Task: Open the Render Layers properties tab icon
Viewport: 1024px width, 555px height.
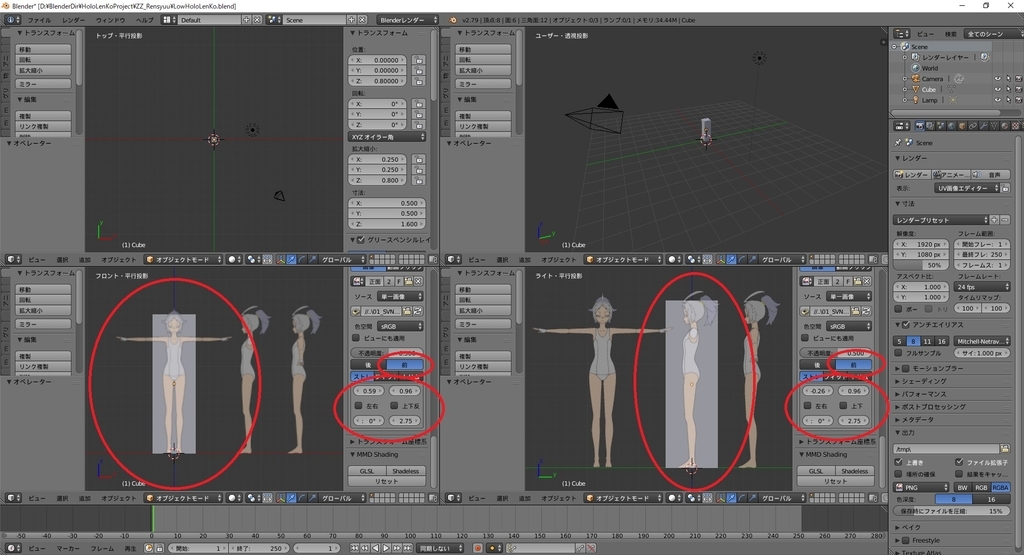Action: (930, 126)
